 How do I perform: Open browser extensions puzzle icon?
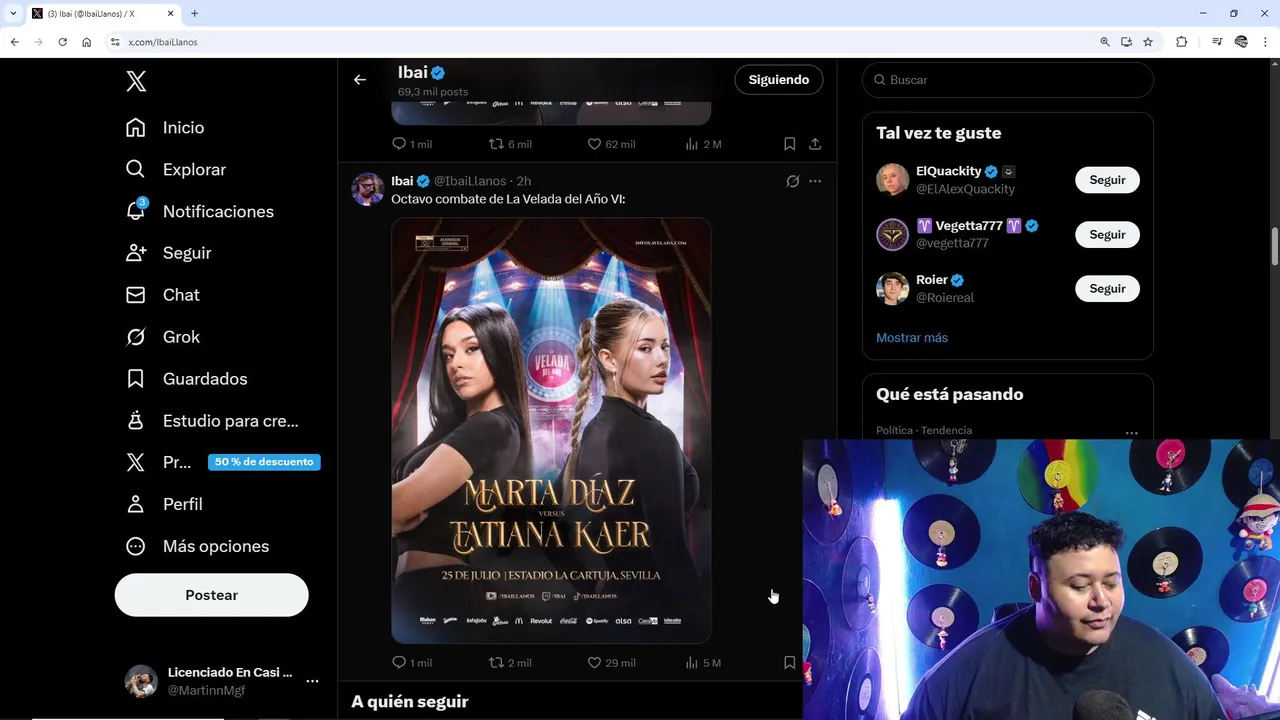click(x=1181, y=42)
